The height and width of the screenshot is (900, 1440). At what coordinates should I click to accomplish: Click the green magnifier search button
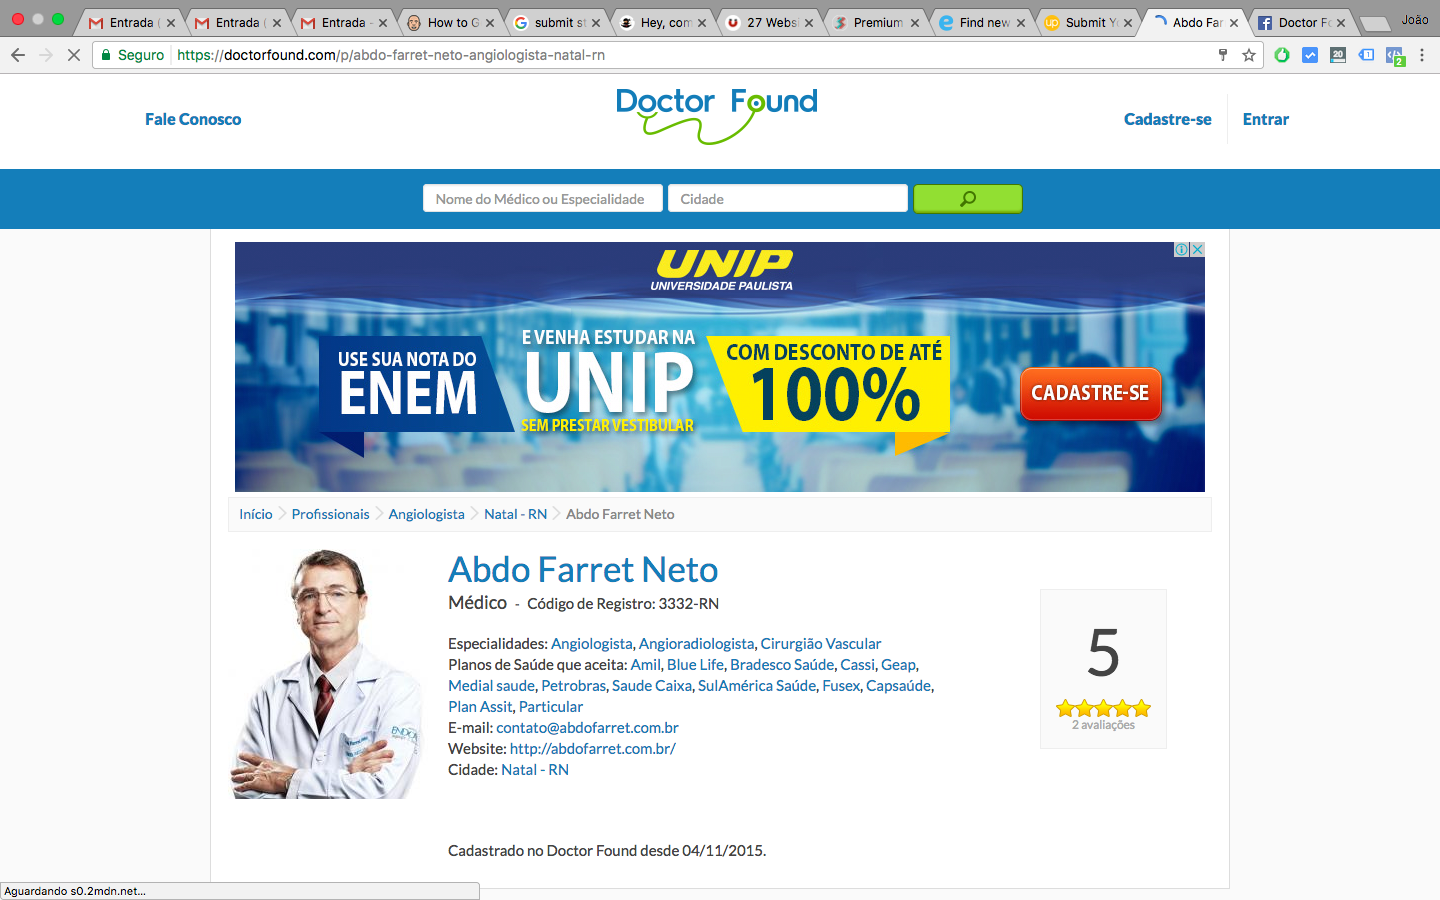(x=968, y=199)
